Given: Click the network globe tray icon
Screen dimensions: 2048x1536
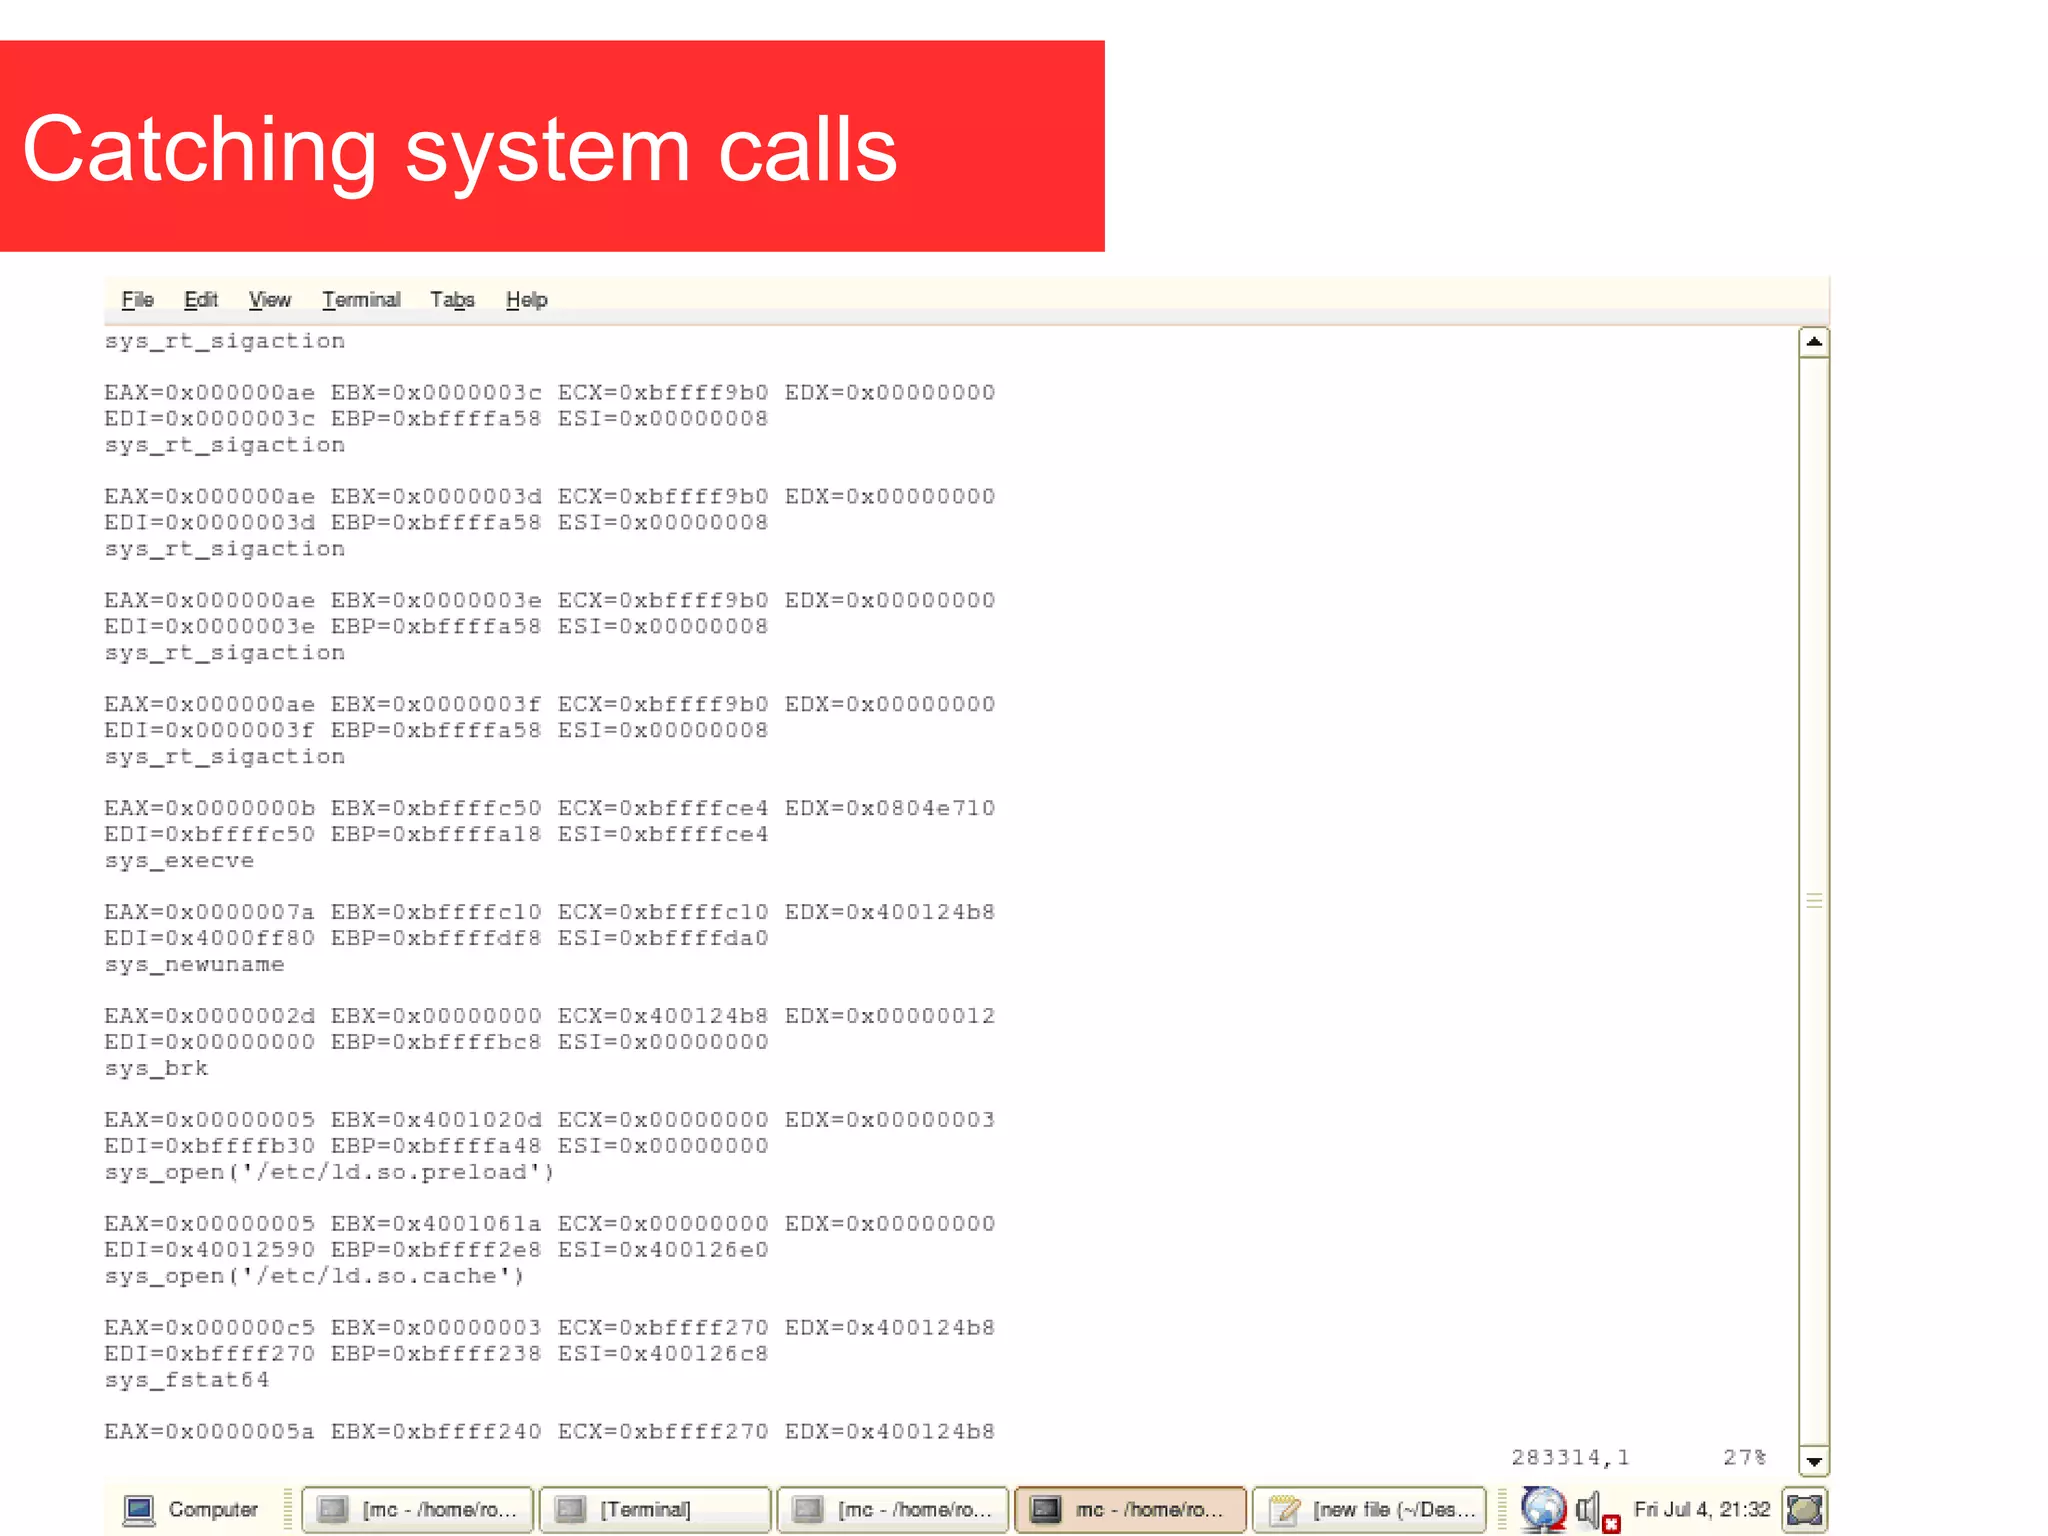Looking at the screenshot, I should (1543, 1509).
